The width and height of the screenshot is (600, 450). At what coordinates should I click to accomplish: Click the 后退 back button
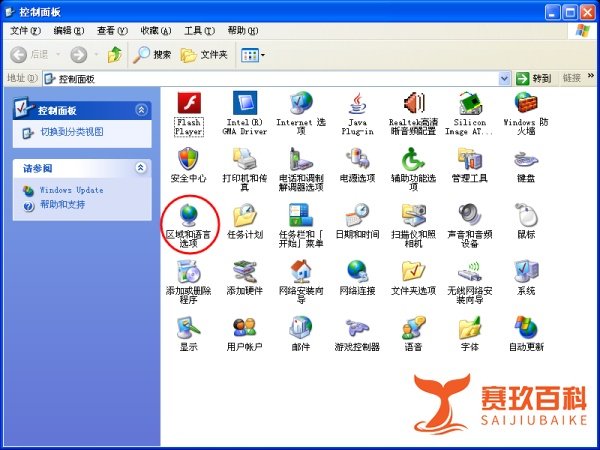29,55
